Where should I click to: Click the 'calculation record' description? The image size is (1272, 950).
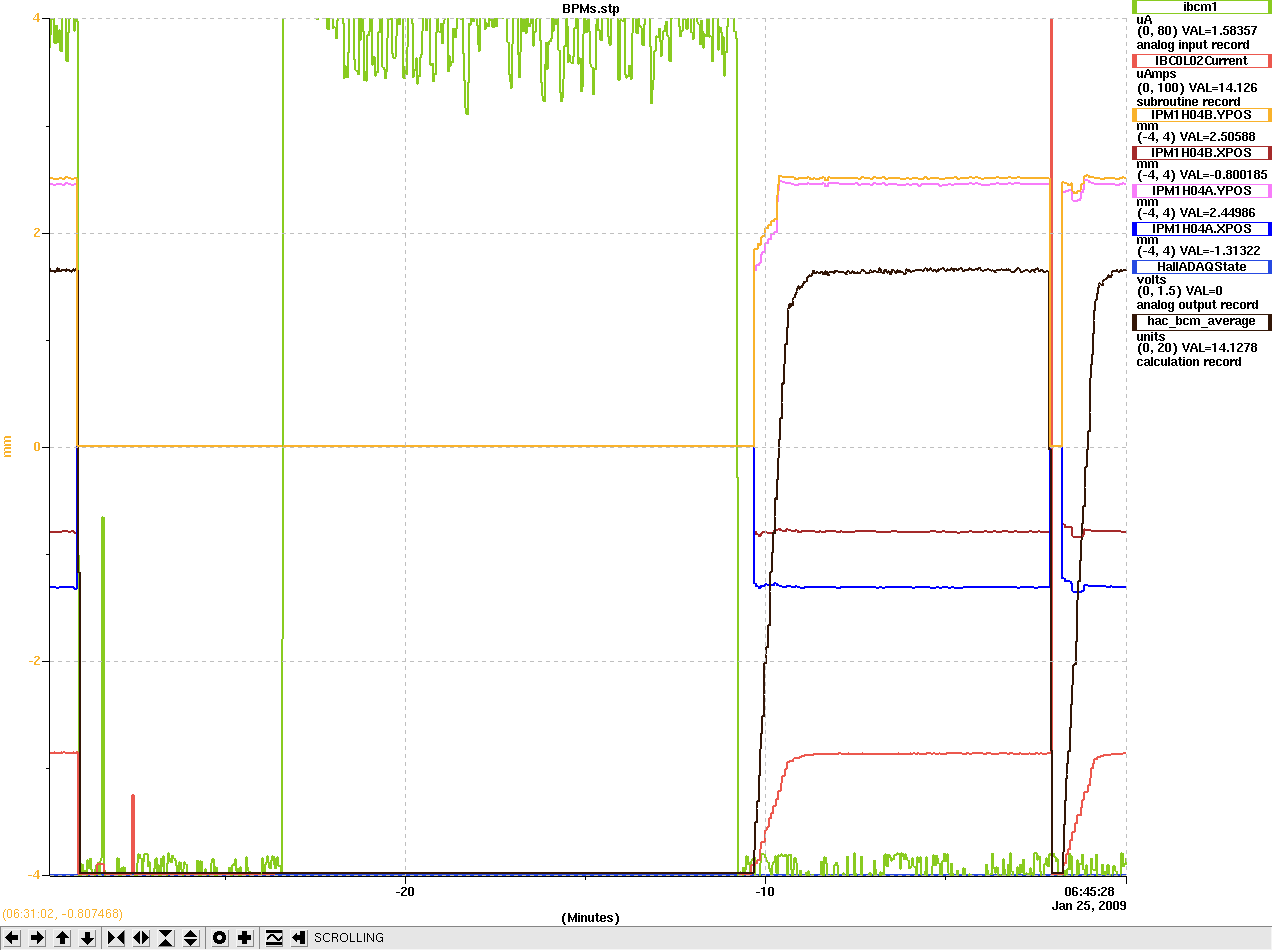point(1189,362)
